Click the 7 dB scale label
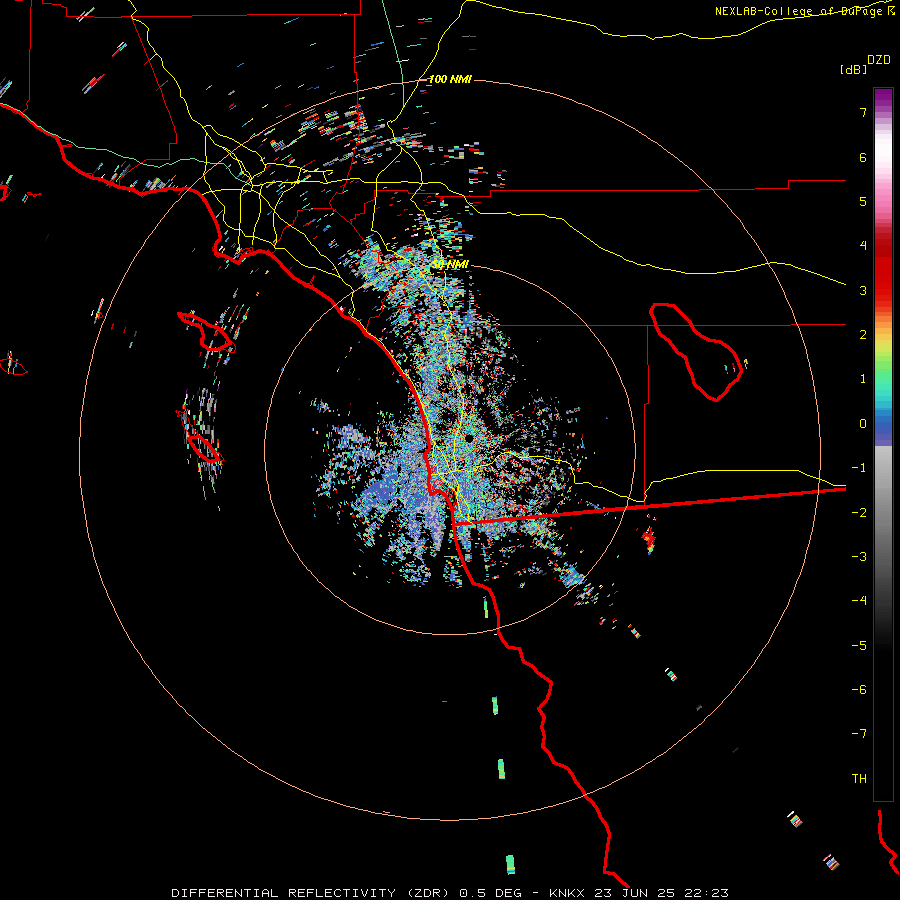This screenshot has height=900, width=900. tap(863, 112)
